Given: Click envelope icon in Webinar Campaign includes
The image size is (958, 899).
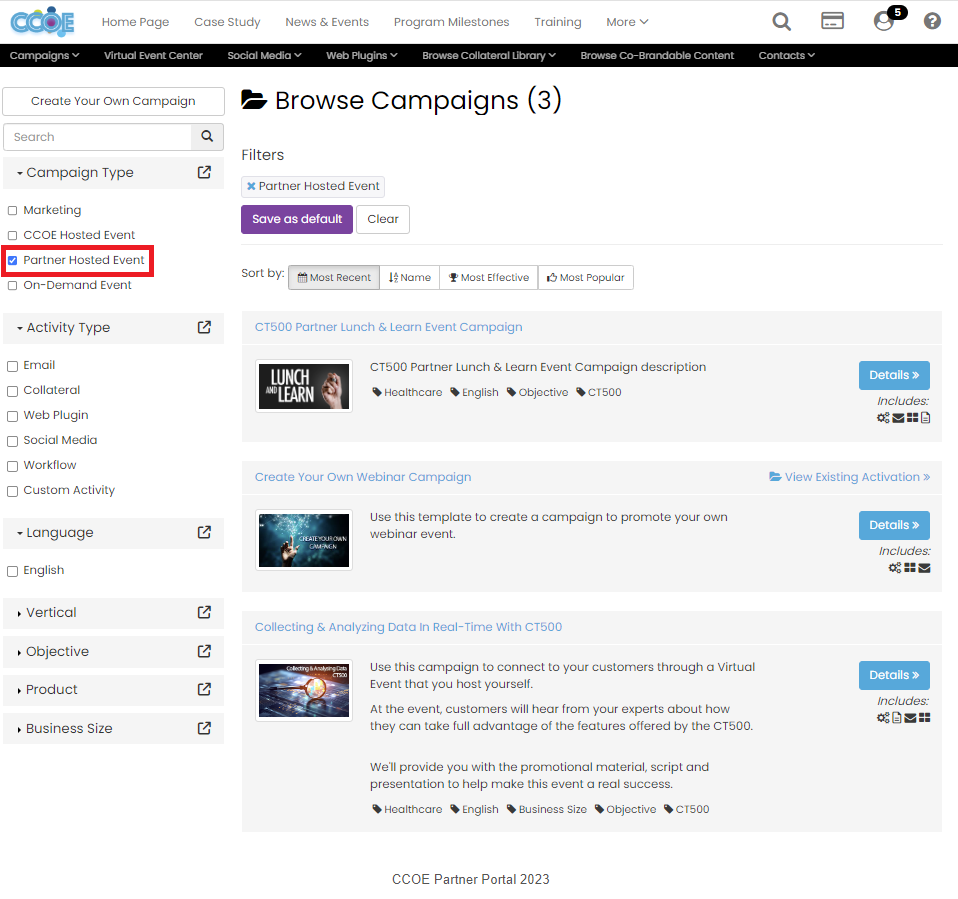Looking at the screenshot, I should pos(924,568).
